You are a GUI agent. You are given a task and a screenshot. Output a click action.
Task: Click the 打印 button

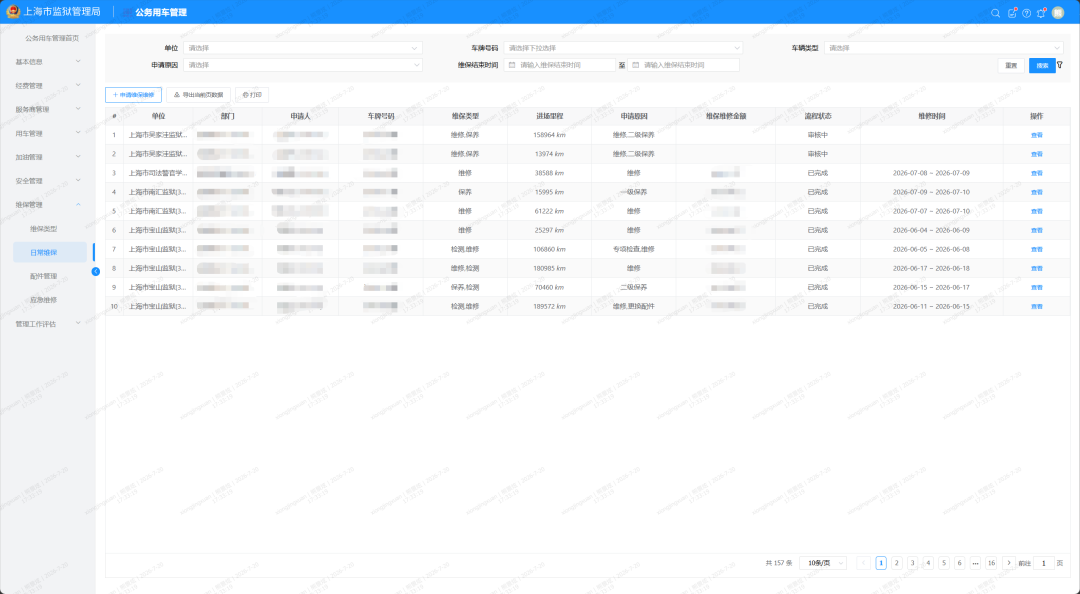[252, 95]
